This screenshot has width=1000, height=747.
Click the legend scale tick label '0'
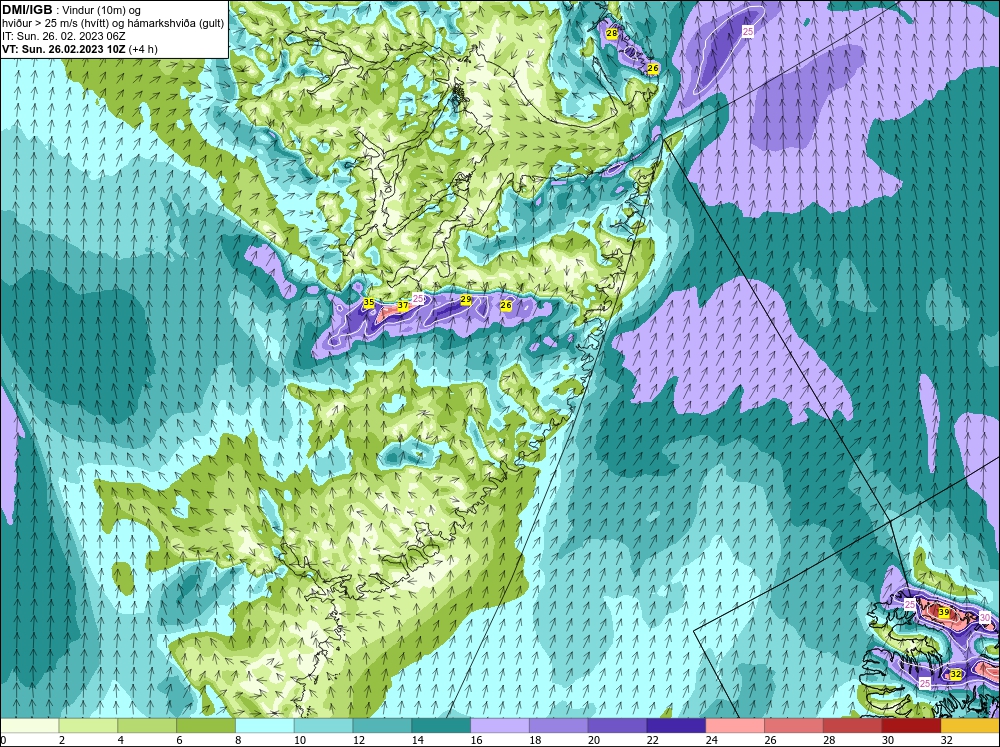(x=3, y=740)
